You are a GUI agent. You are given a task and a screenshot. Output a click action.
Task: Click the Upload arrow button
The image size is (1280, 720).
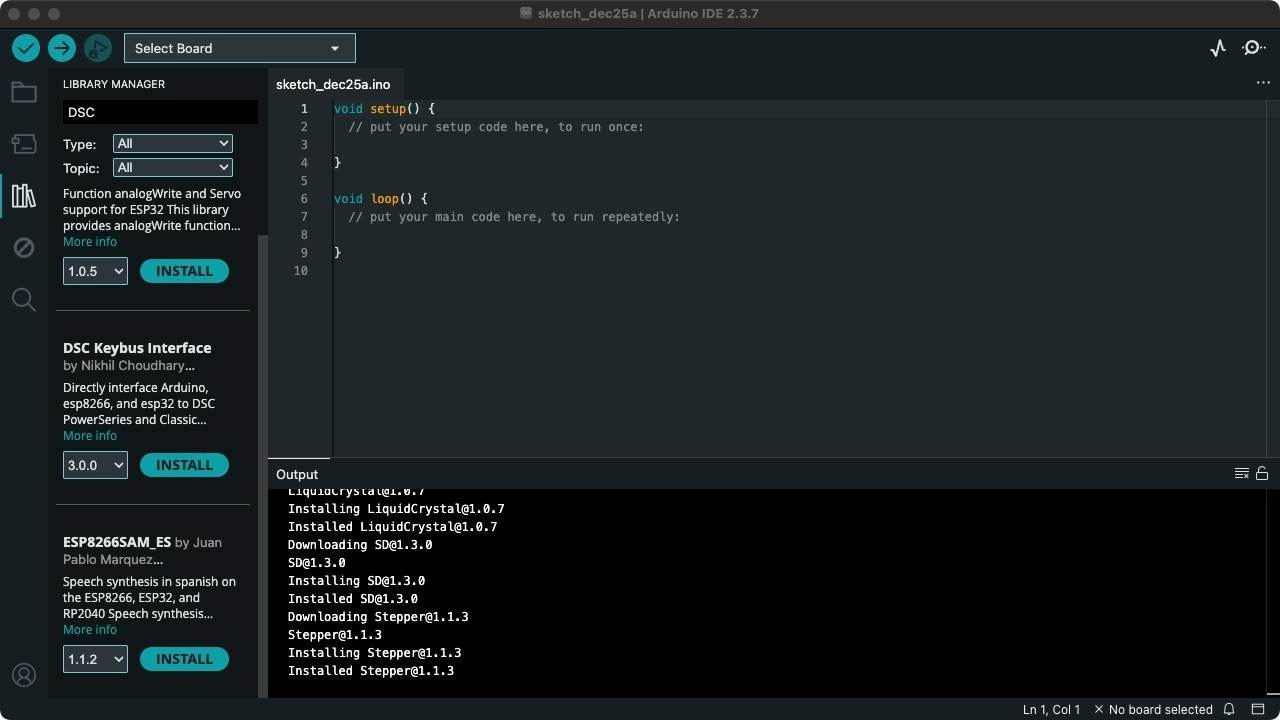(x=62, y=48)
